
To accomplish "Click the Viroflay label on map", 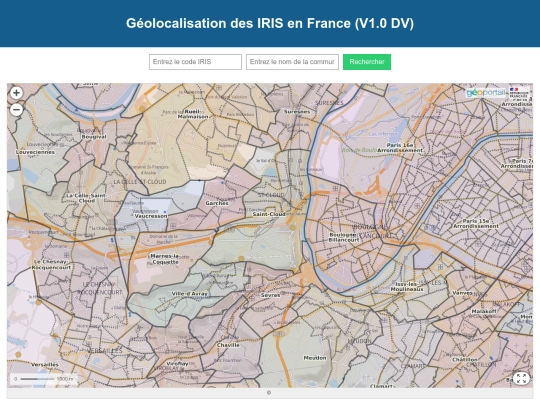I will tap(177, 363).
